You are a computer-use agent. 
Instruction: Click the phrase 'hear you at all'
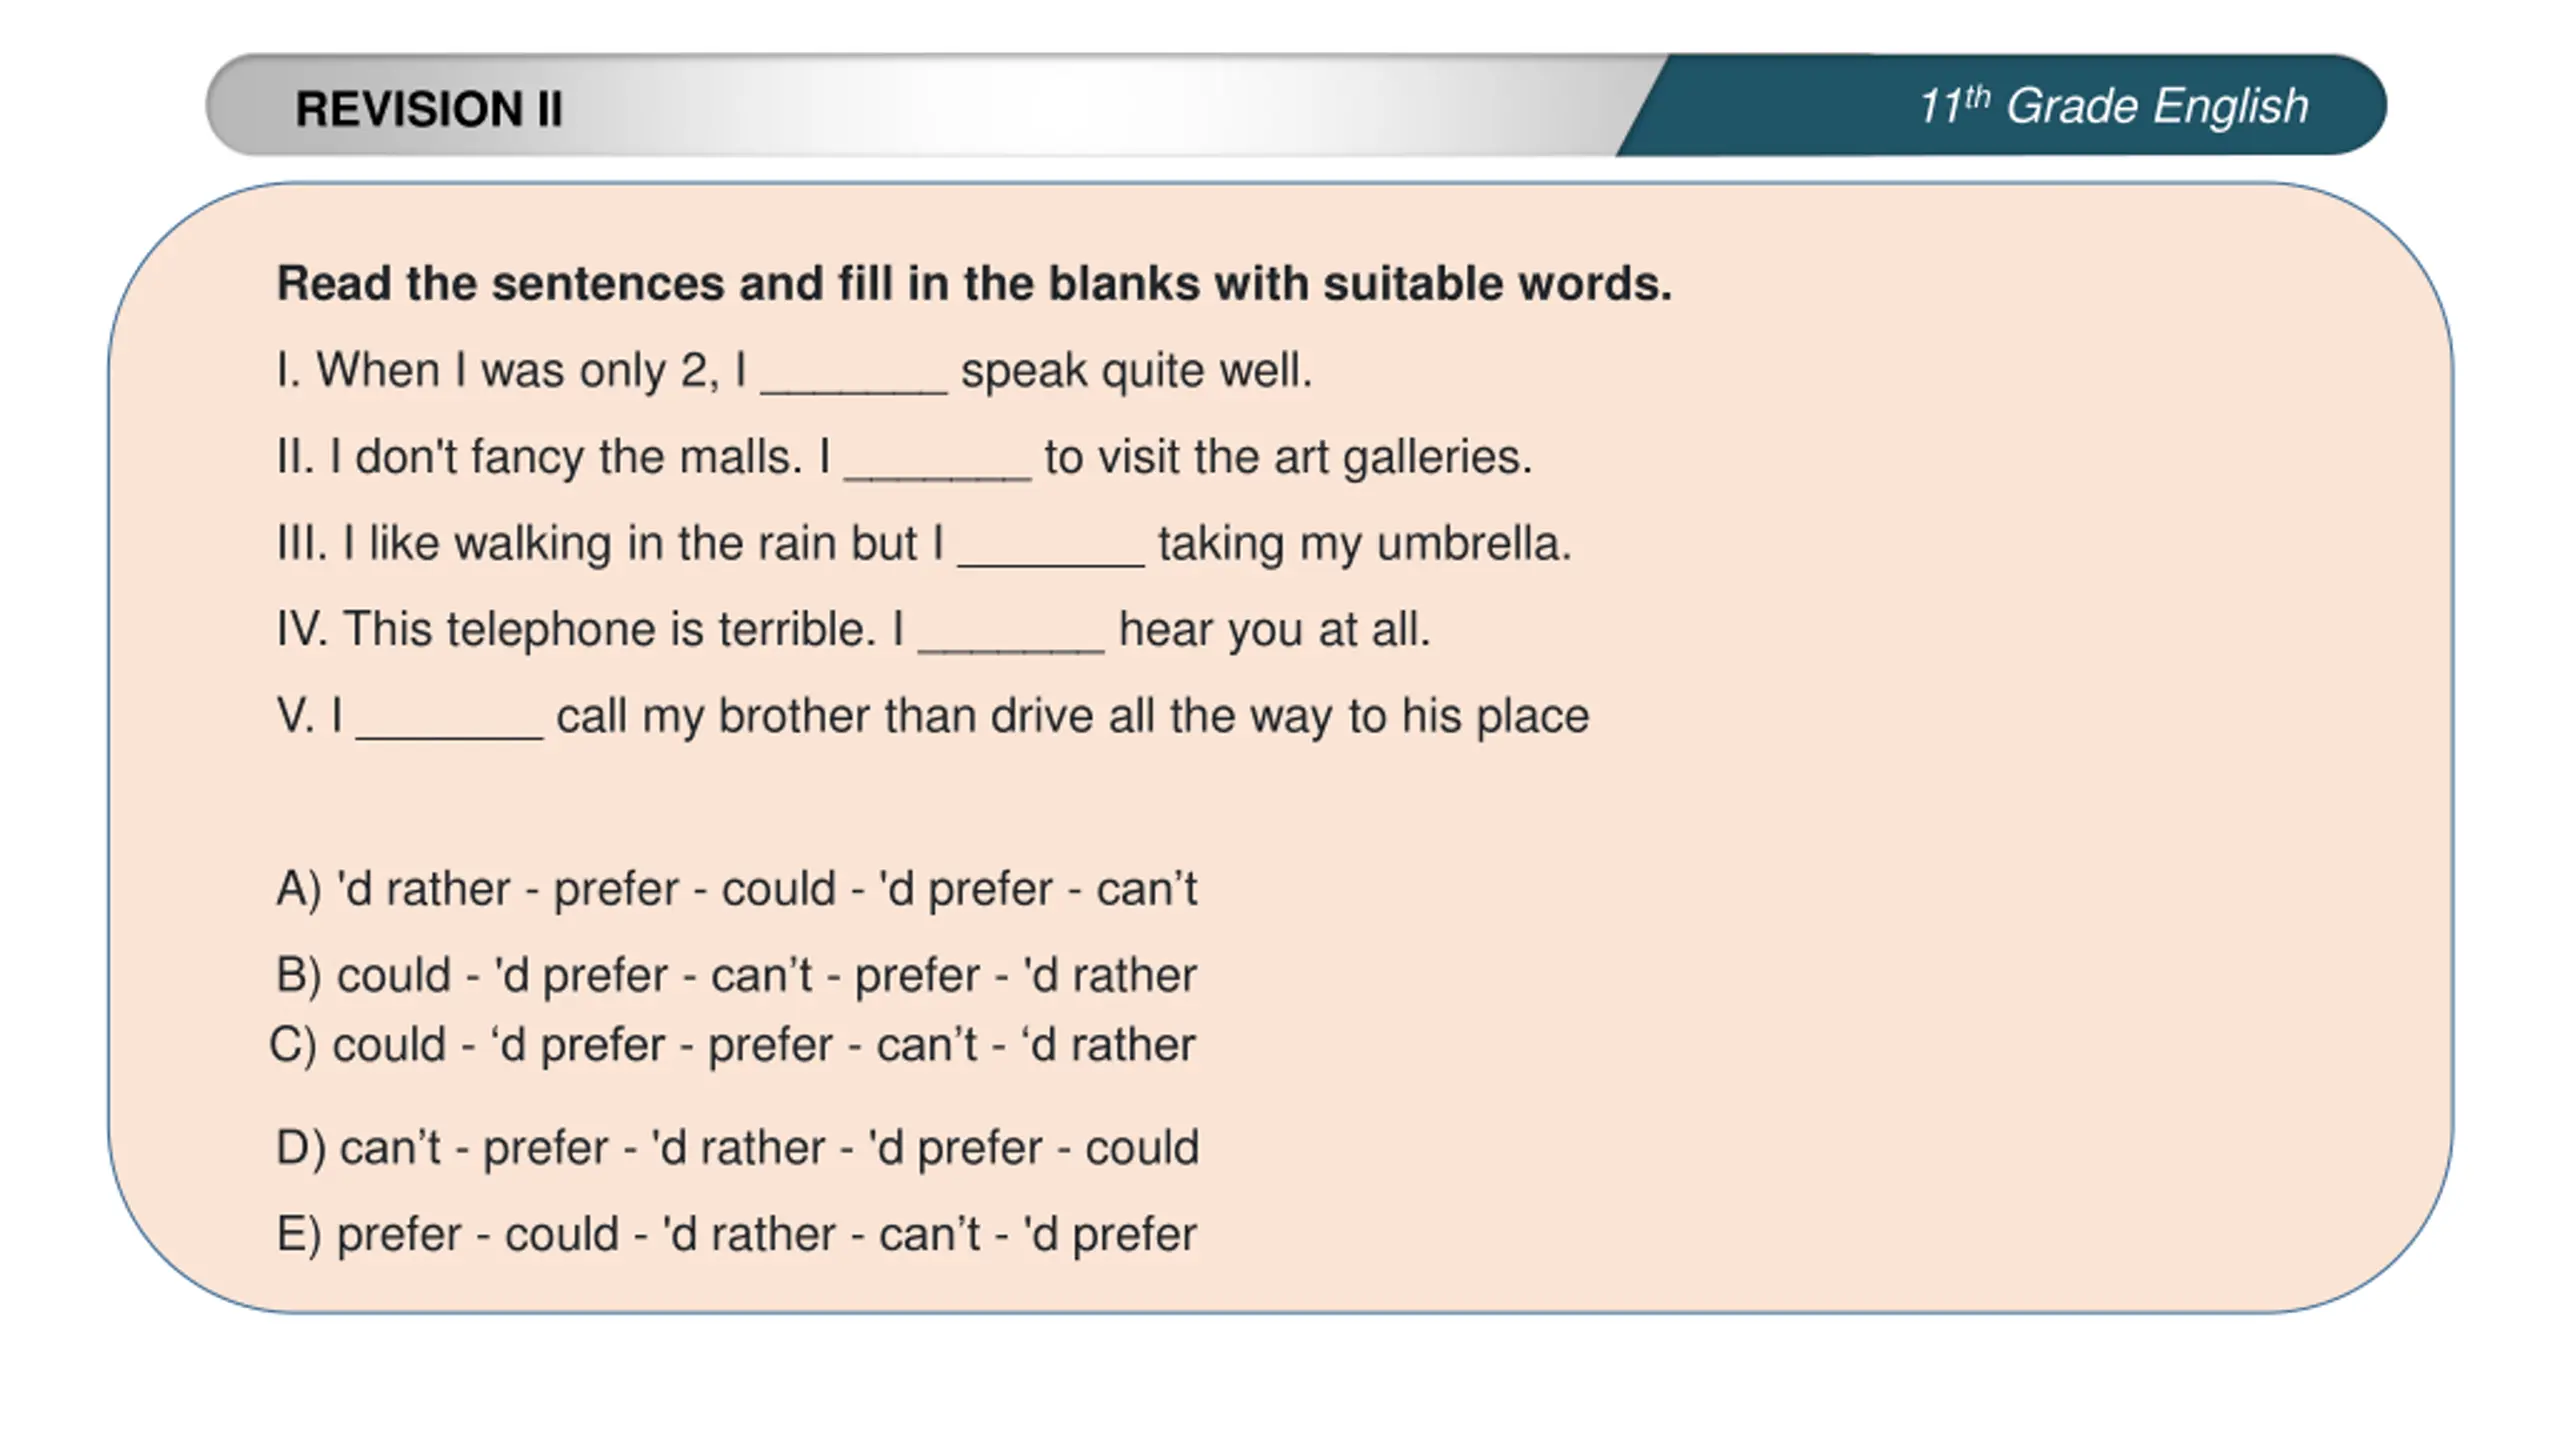1275,631
